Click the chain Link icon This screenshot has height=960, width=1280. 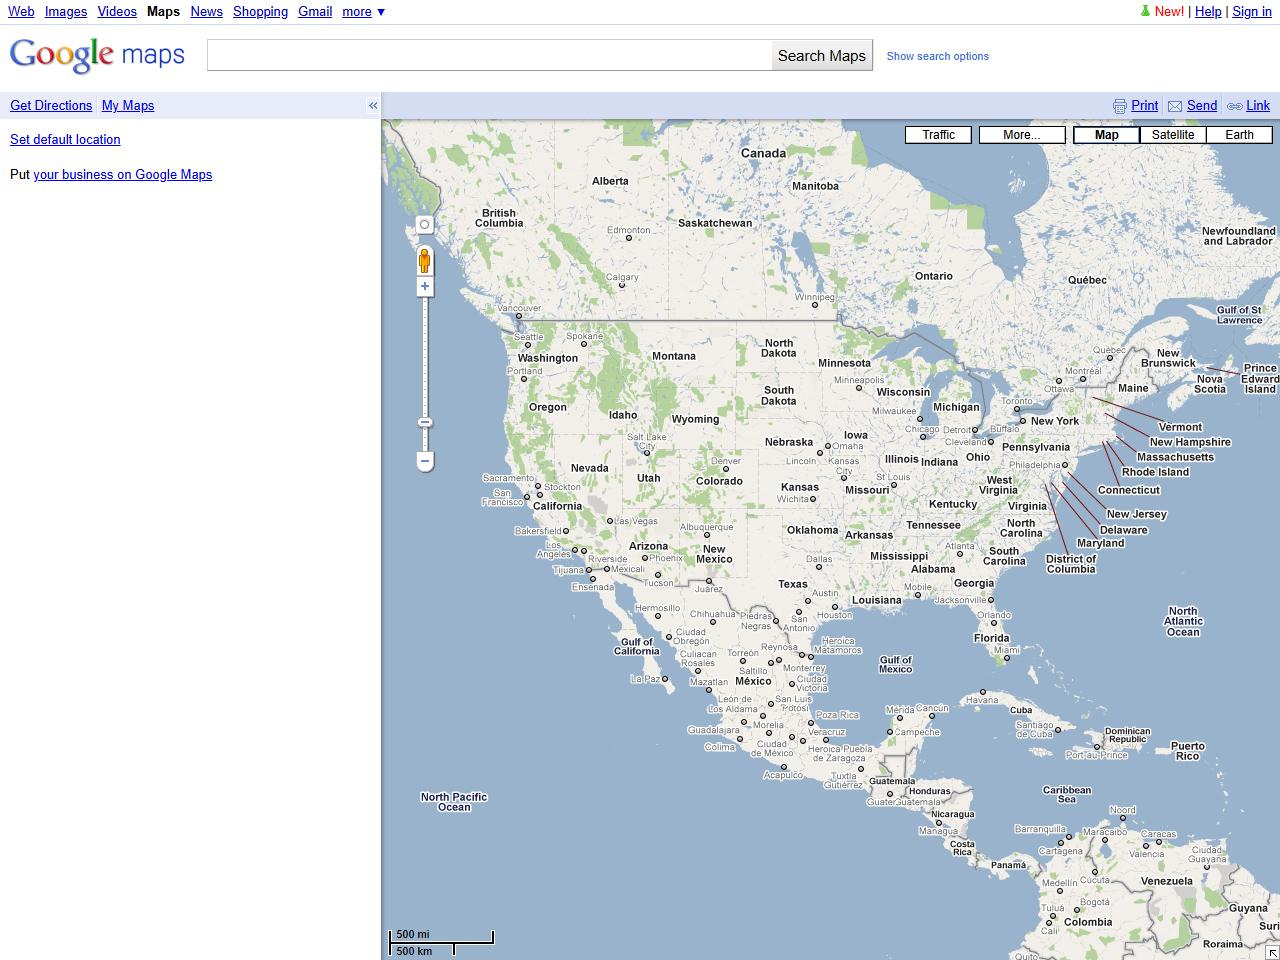(1234, 106)
